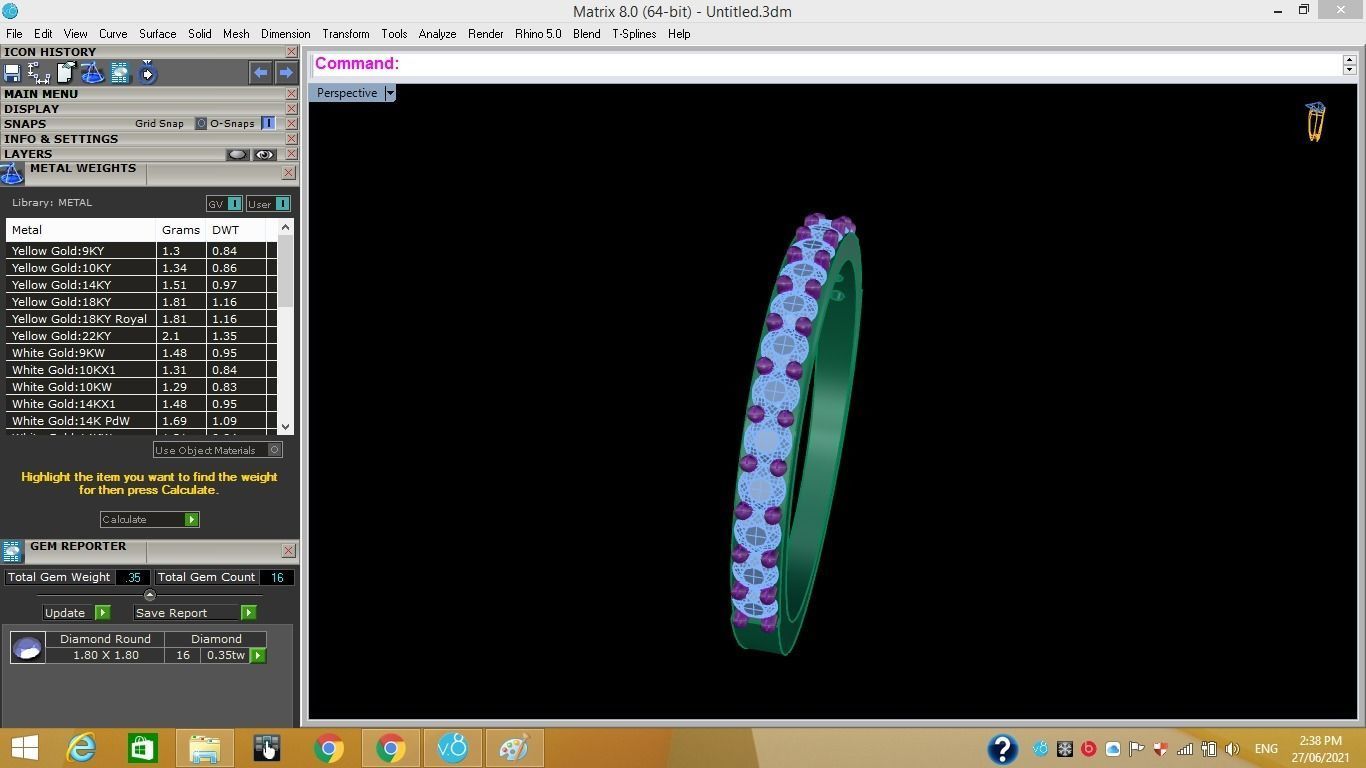Open the Perspective viewport dropdown arrow
Screen dimensions: 1366x768
pyautogui.click(x=390, y=93)
